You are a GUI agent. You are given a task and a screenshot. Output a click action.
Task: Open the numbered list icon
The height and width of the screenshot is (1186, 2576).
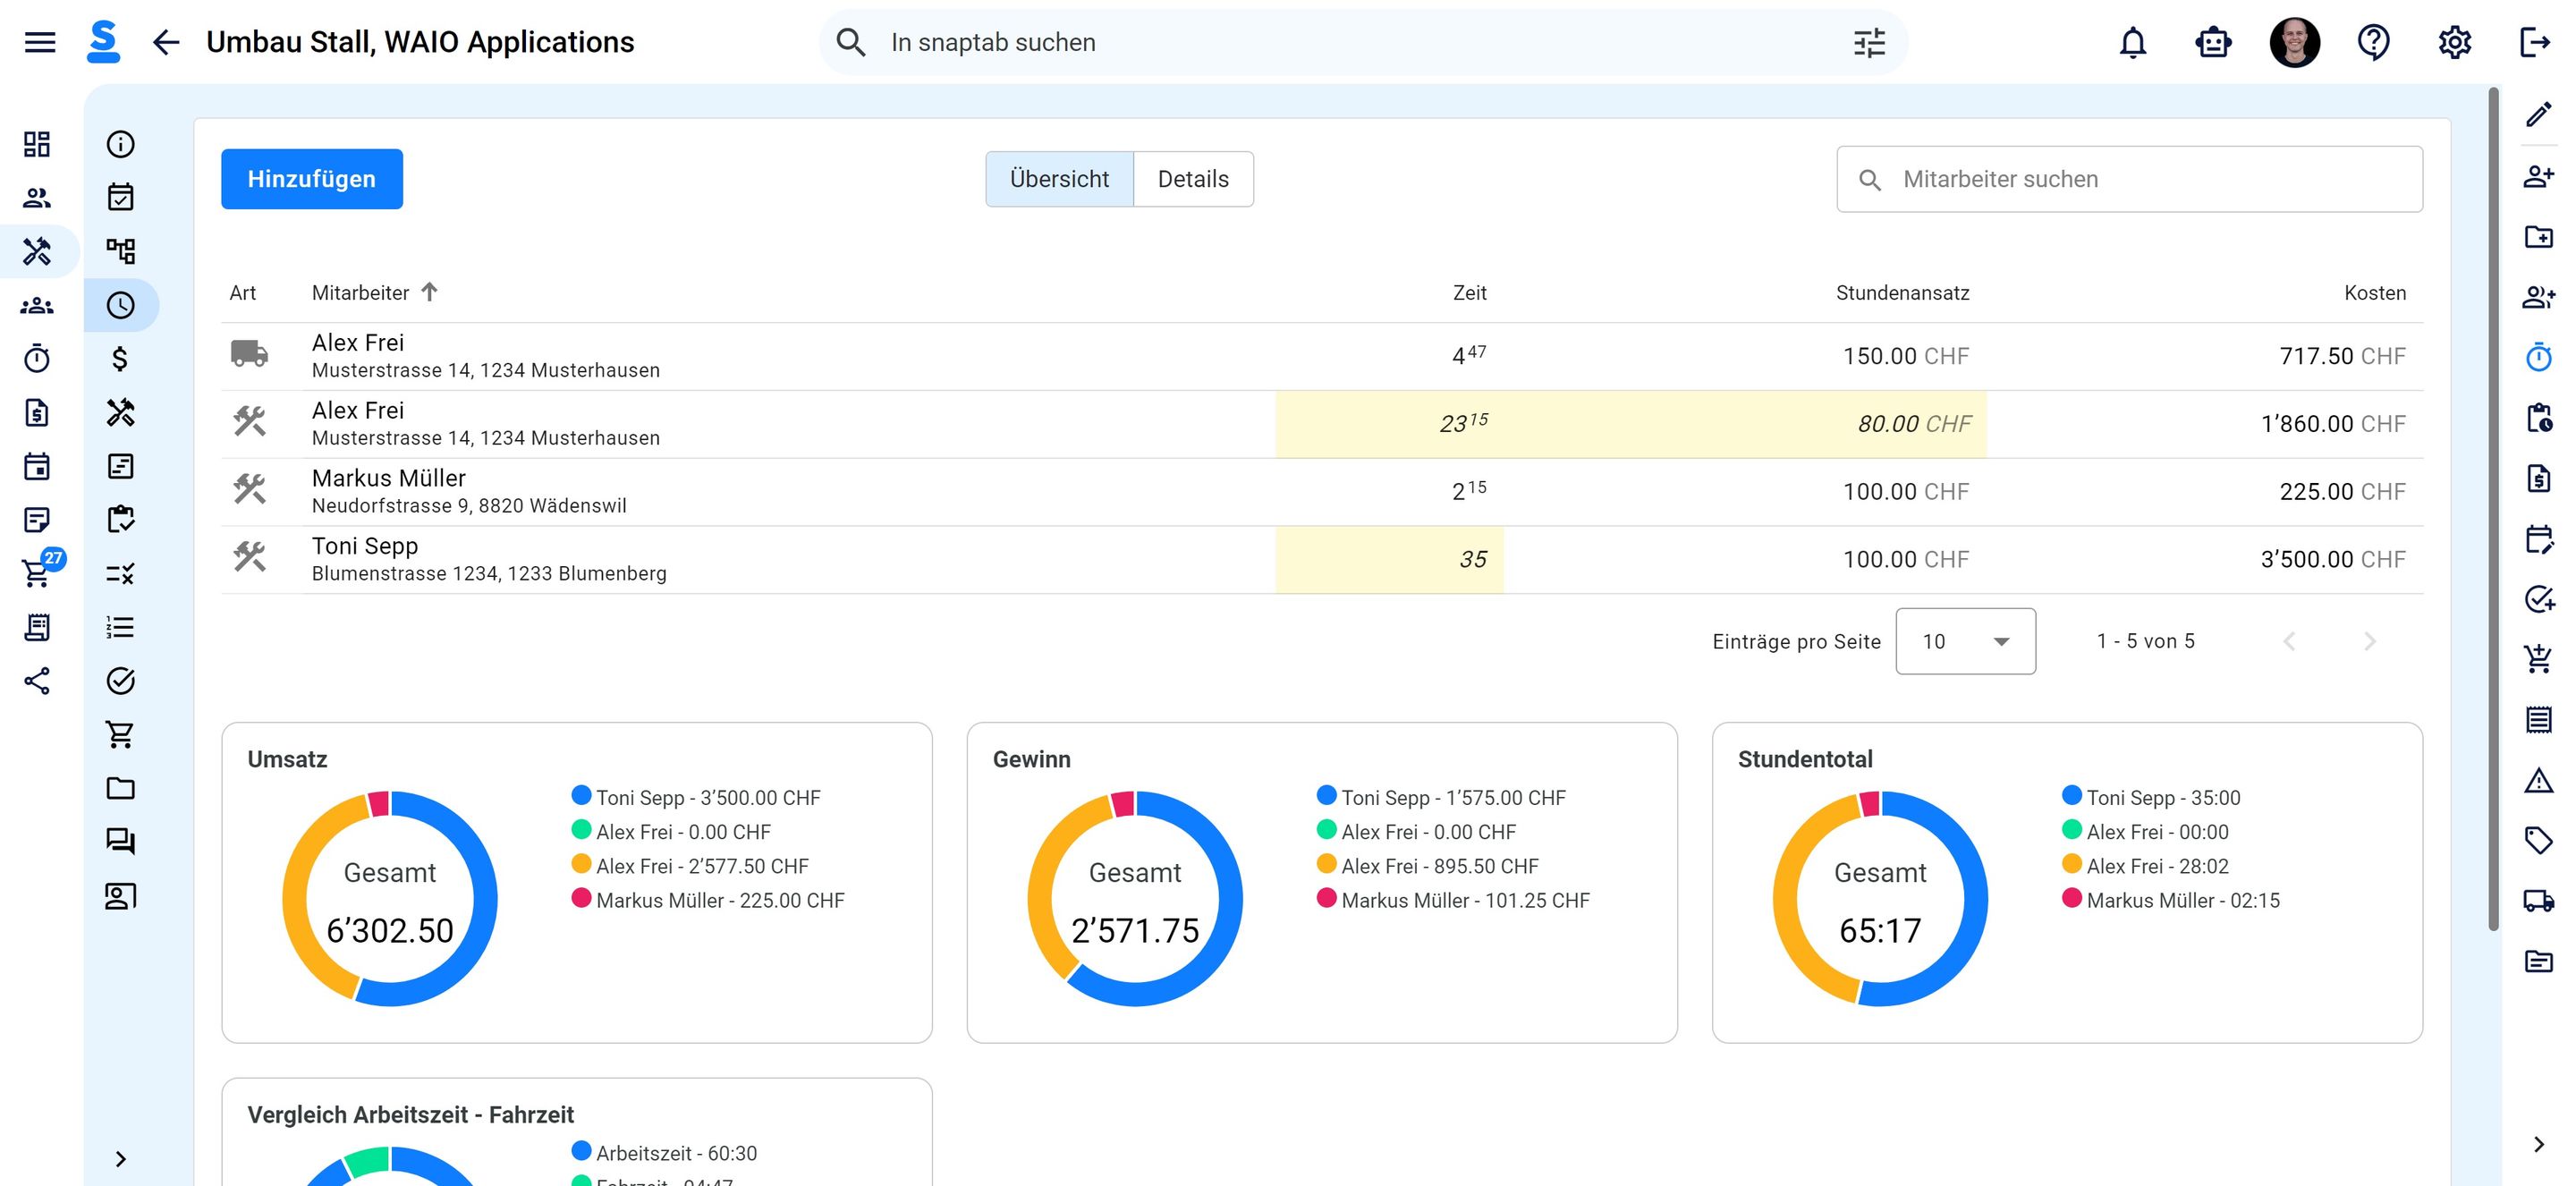tap(120, 627)
